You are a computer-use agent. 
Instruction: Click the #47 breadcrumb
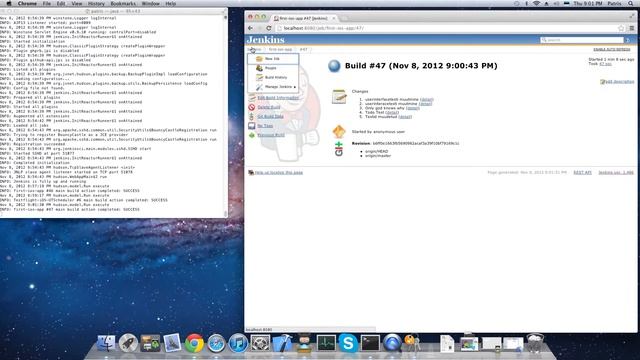(x=303, y=49)
